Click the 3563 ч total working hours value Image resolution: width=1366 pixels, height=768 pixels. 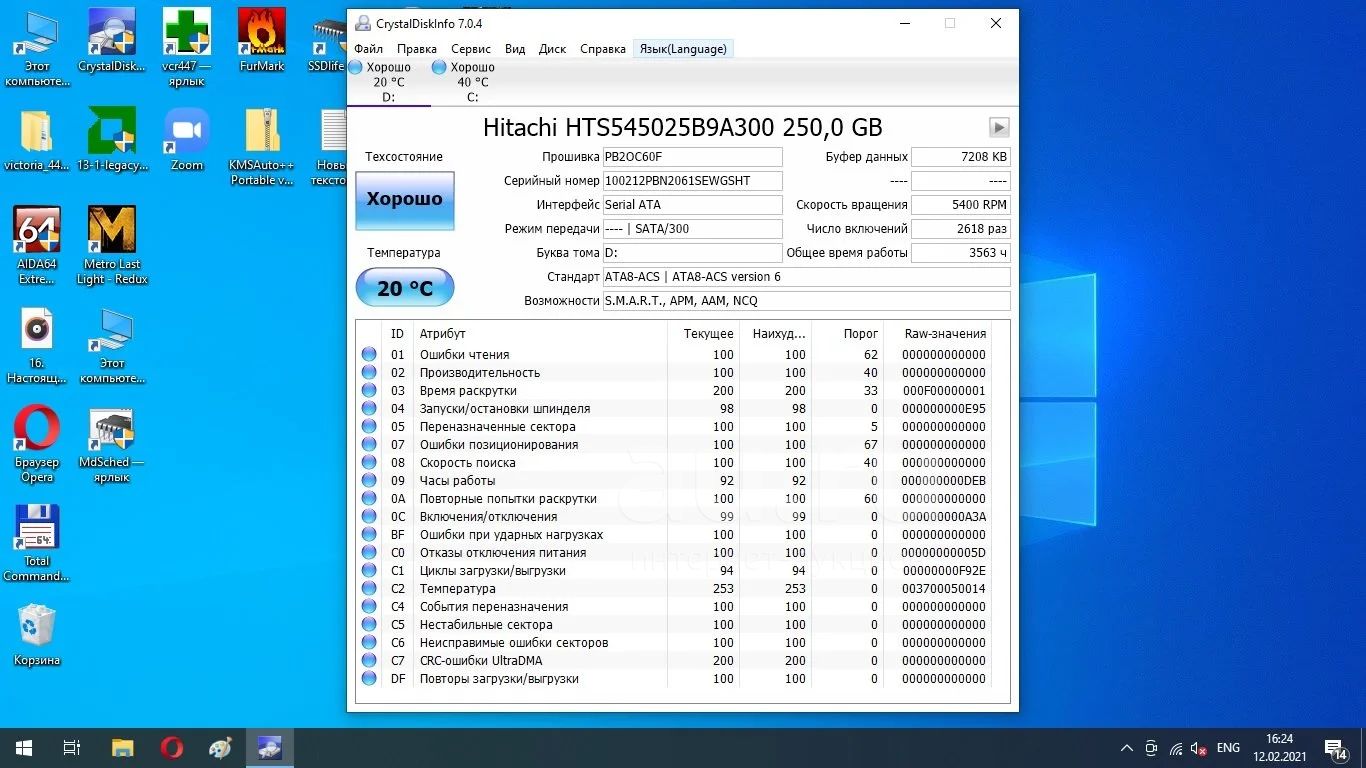[961, 253]
